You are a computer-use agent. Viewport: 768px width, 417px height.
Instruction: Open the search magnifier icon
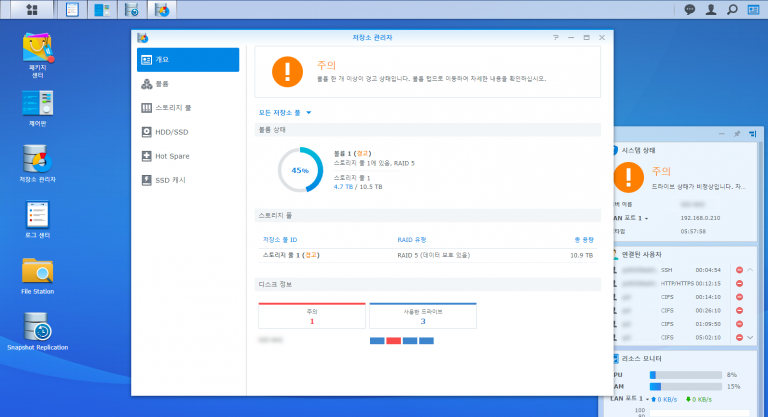click(x=732, y=9)
